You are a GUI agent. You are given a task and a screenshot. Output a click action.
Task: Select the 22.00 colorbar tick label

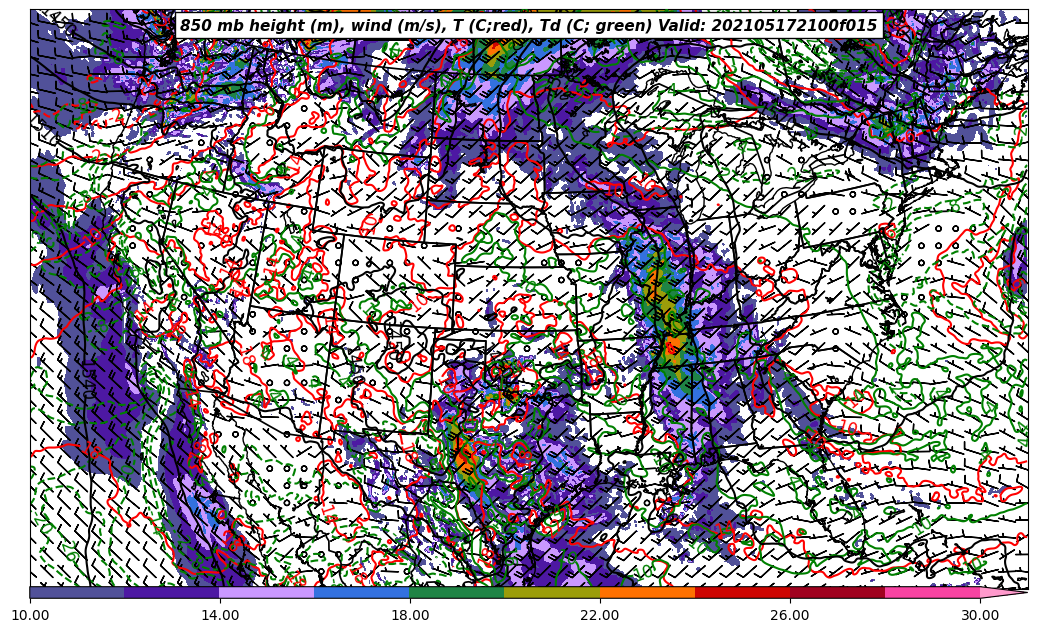click(x=600, y=616)
